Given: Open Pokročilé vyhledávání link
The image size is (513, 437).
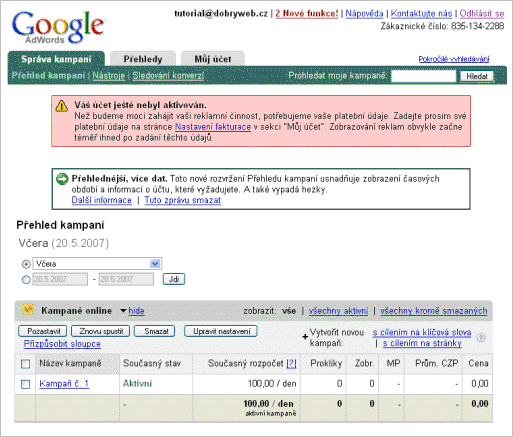Looking at the screenshot, I should pyautogui.click(x=454, y=59).
